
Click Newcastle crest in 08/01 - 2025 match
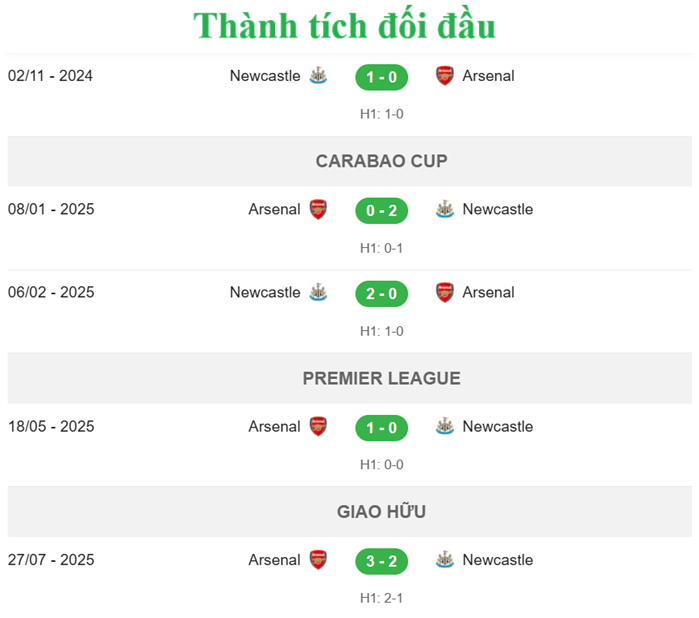[x=445, y=210]
